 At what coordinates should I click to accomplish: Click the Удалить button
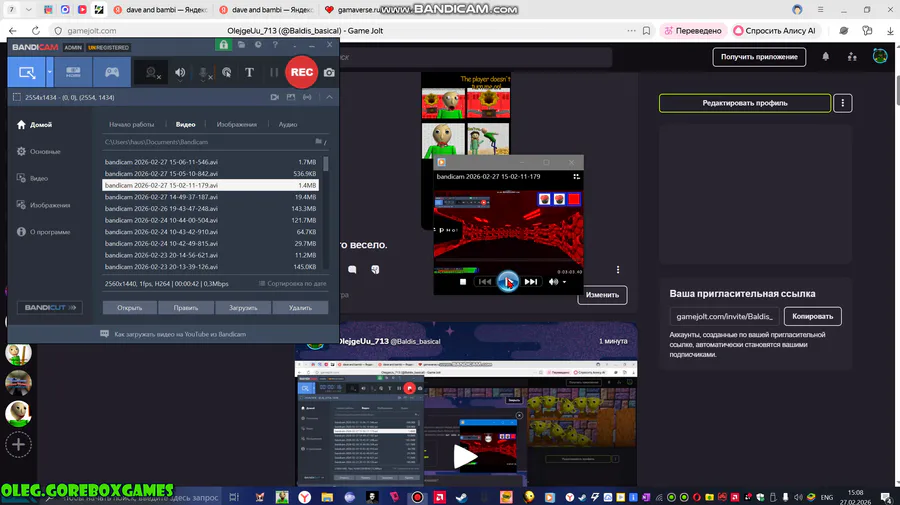[x=300, y=308]
